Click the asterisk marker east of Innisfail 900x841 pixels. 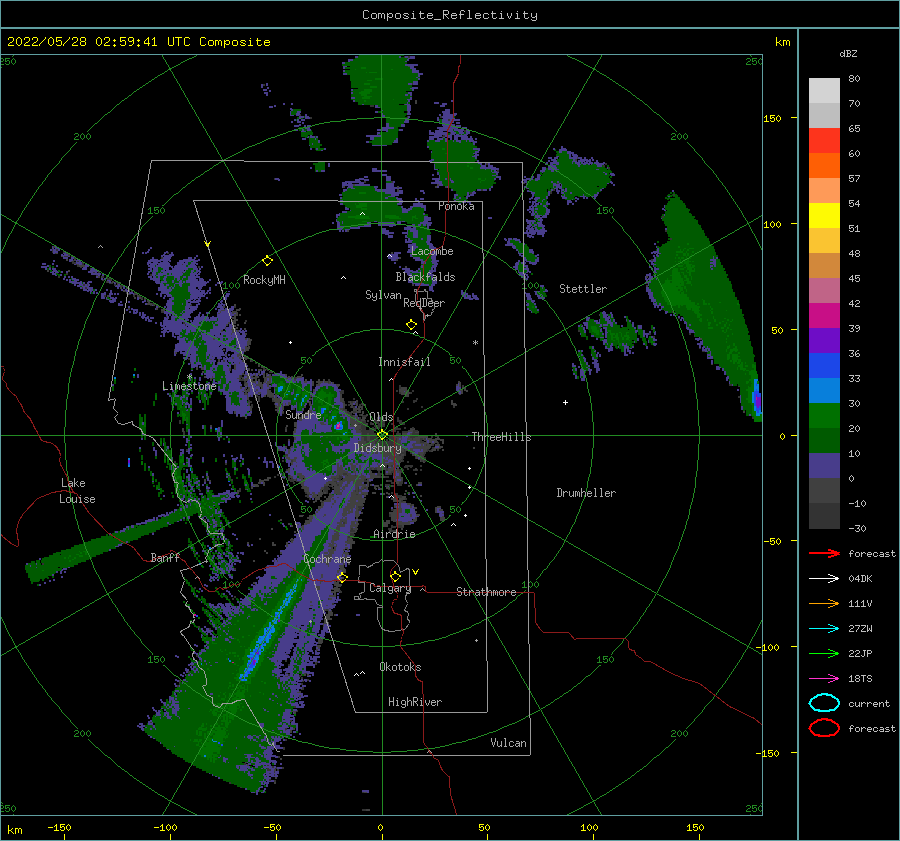[475, 343]
